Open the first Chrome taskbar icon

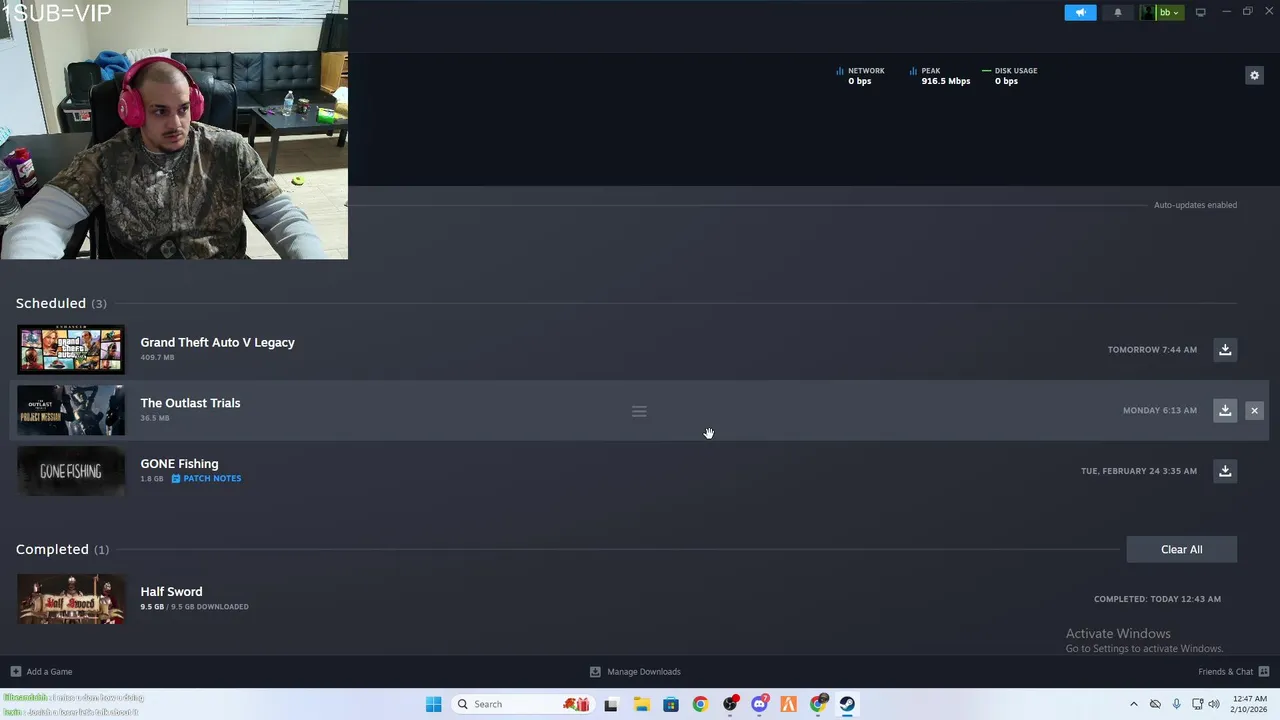700,704
